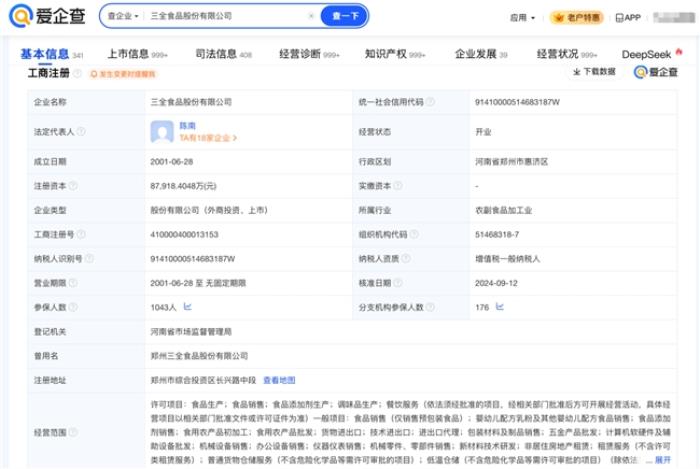
Task: Clear the search box with the X icon
Action: coord(311,16)
